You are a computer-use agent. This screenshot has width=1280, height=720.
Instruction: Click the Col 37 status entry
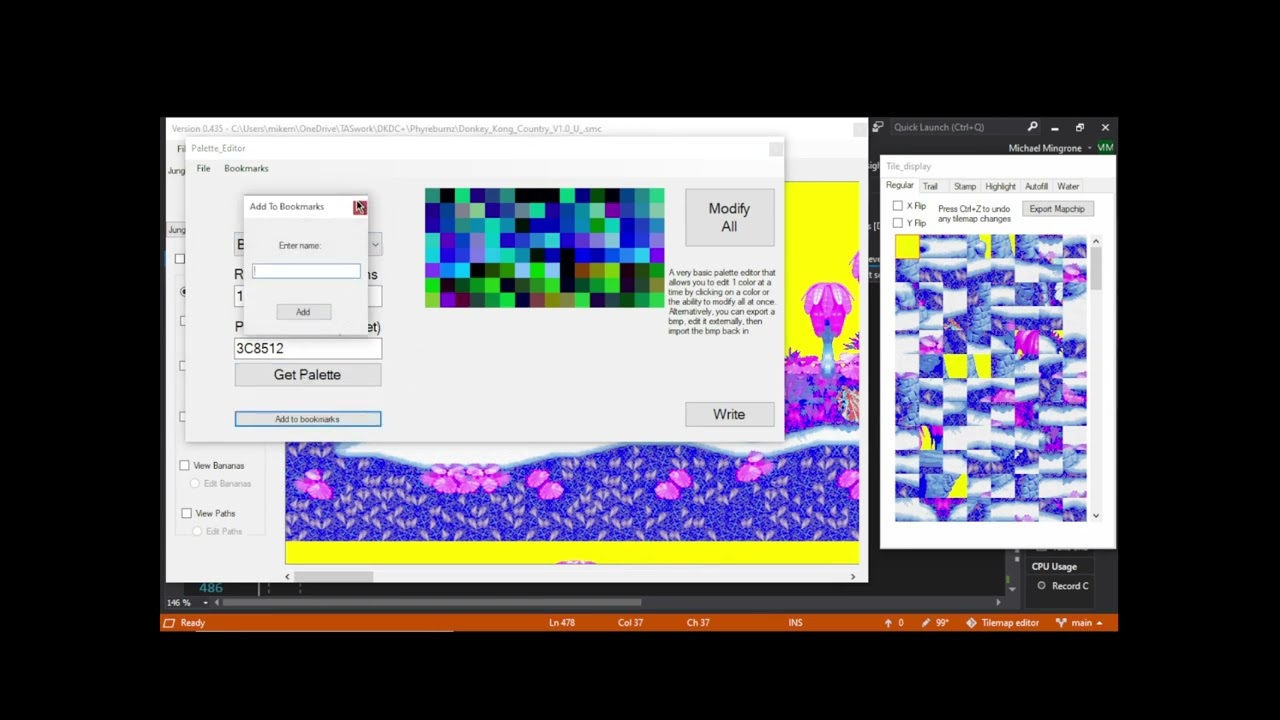(630, 623)
